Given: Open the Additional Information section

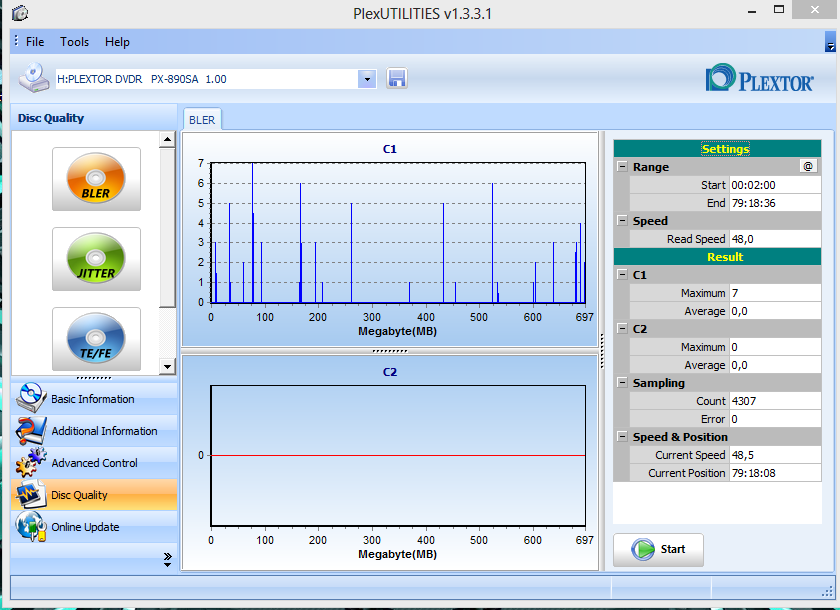Looking at the screenshot, I should click(94, 431).
